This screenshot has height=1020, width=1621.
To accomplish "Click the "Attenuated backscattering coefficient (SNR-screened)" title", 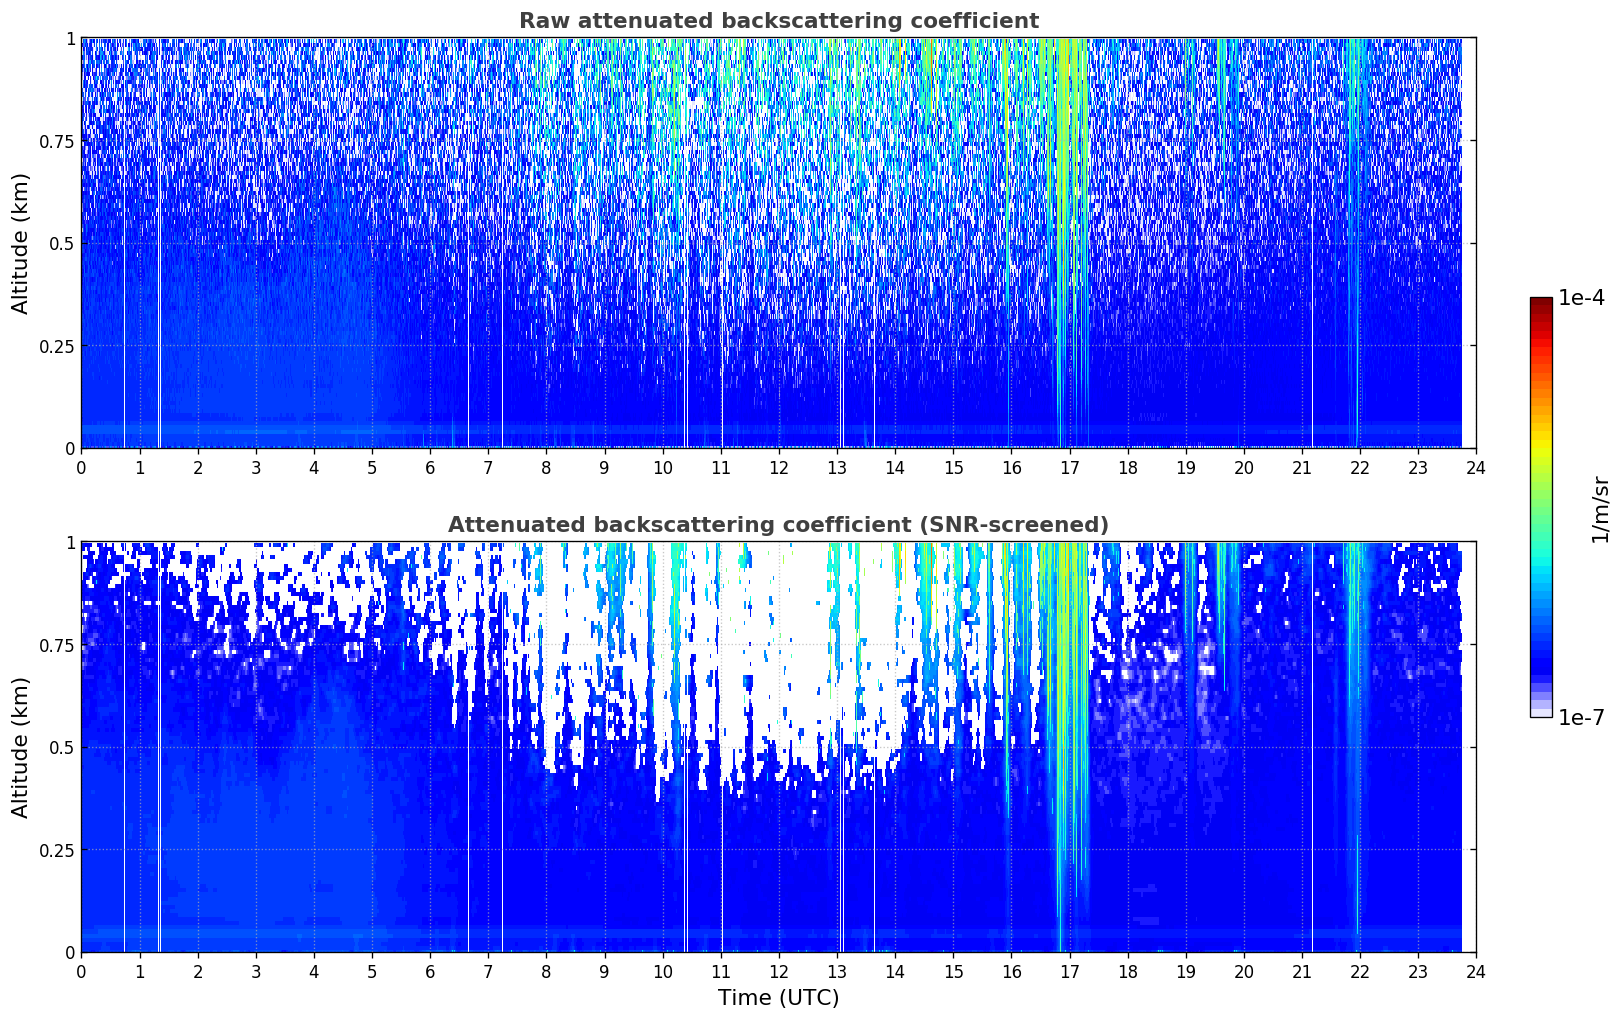I will click(778, 525).
